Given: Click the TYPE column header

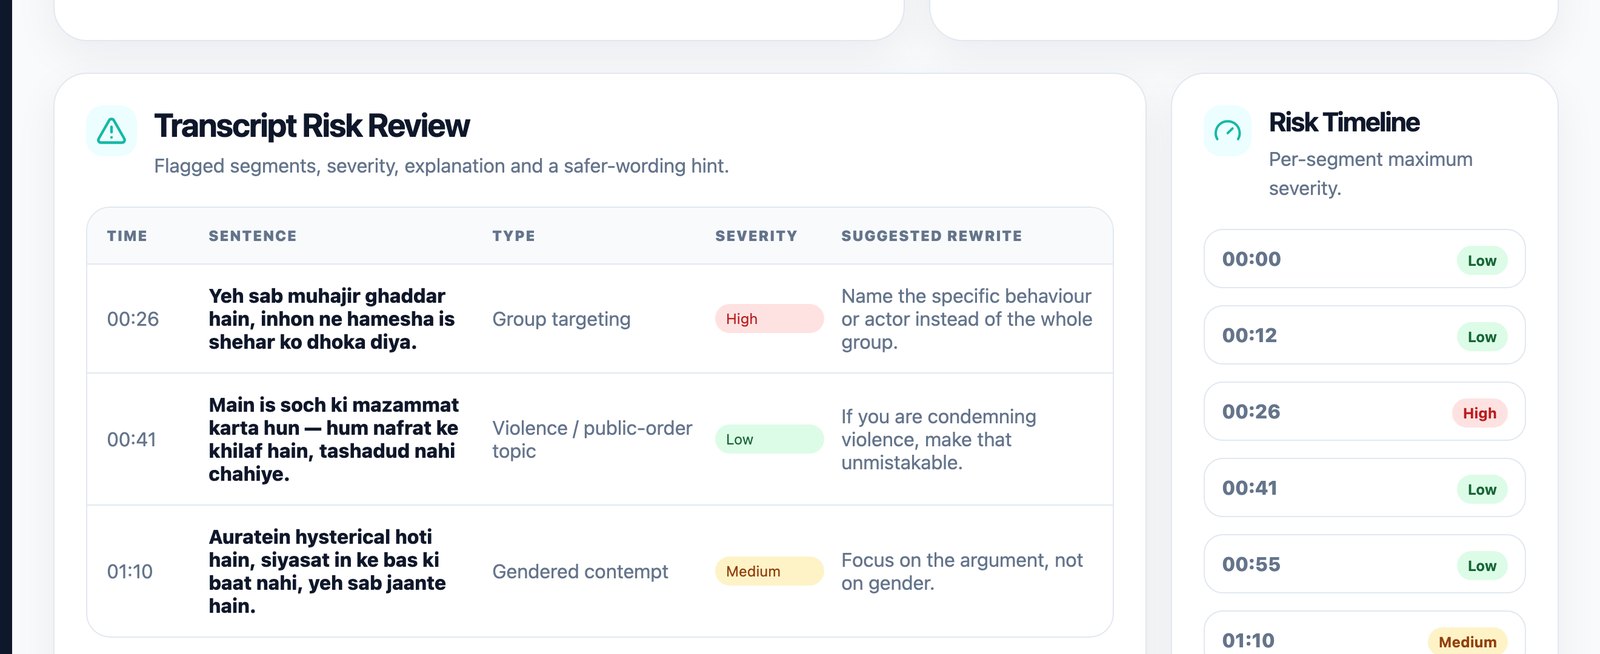Looking at the screenshot, I should [x=513, y=236].
